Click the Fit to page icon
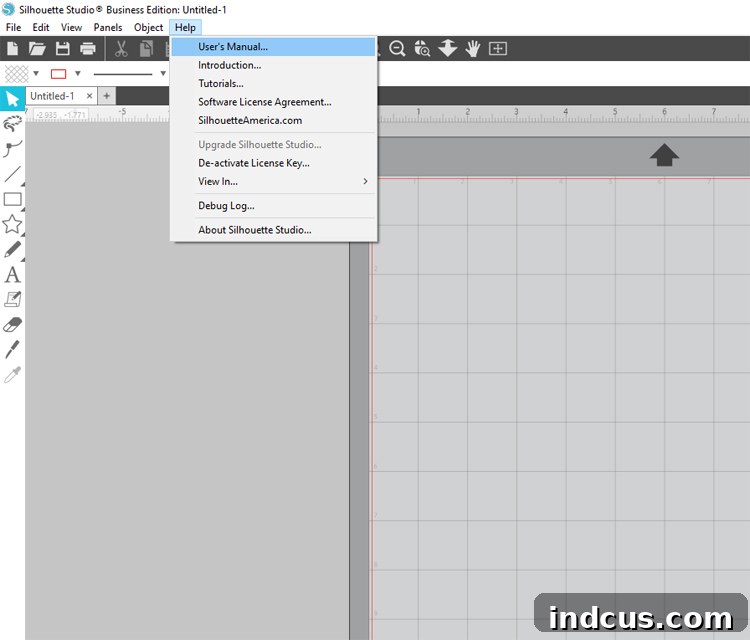Screen dimensions: 750x640 click(x=498, y=48)
